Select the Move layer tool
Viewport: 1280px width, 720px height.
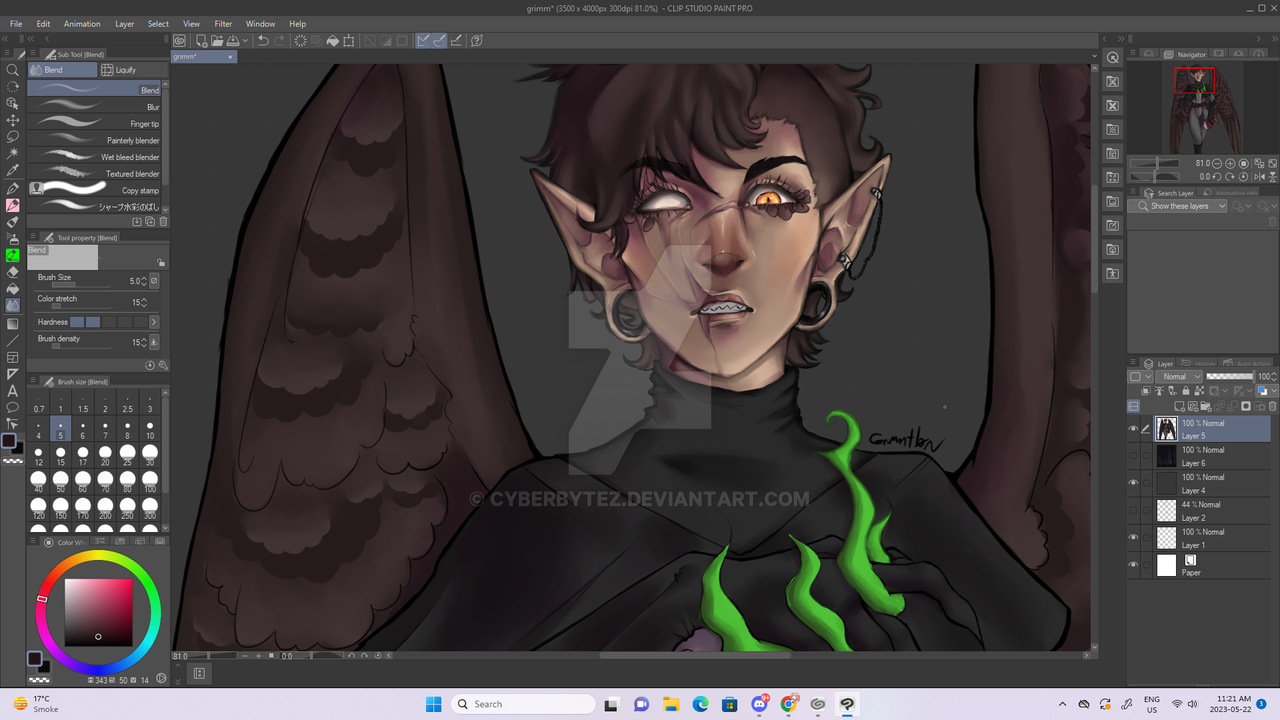[x=13, y=120]
